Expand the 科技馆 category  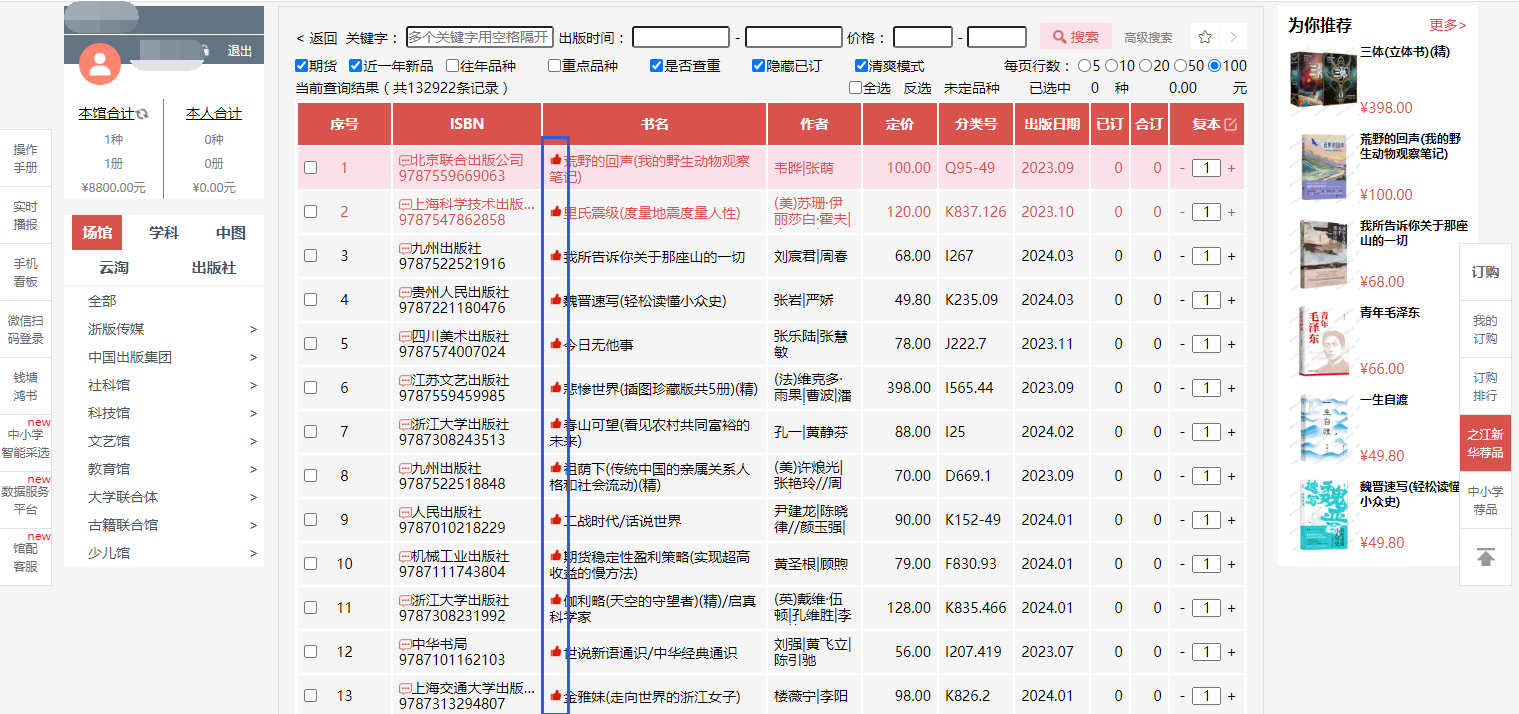point(253,413)
